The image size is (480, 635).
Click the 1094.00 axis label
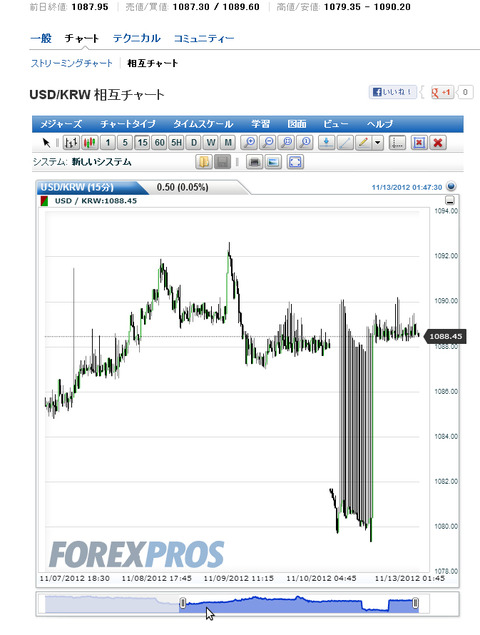click(x=446, y=211)
